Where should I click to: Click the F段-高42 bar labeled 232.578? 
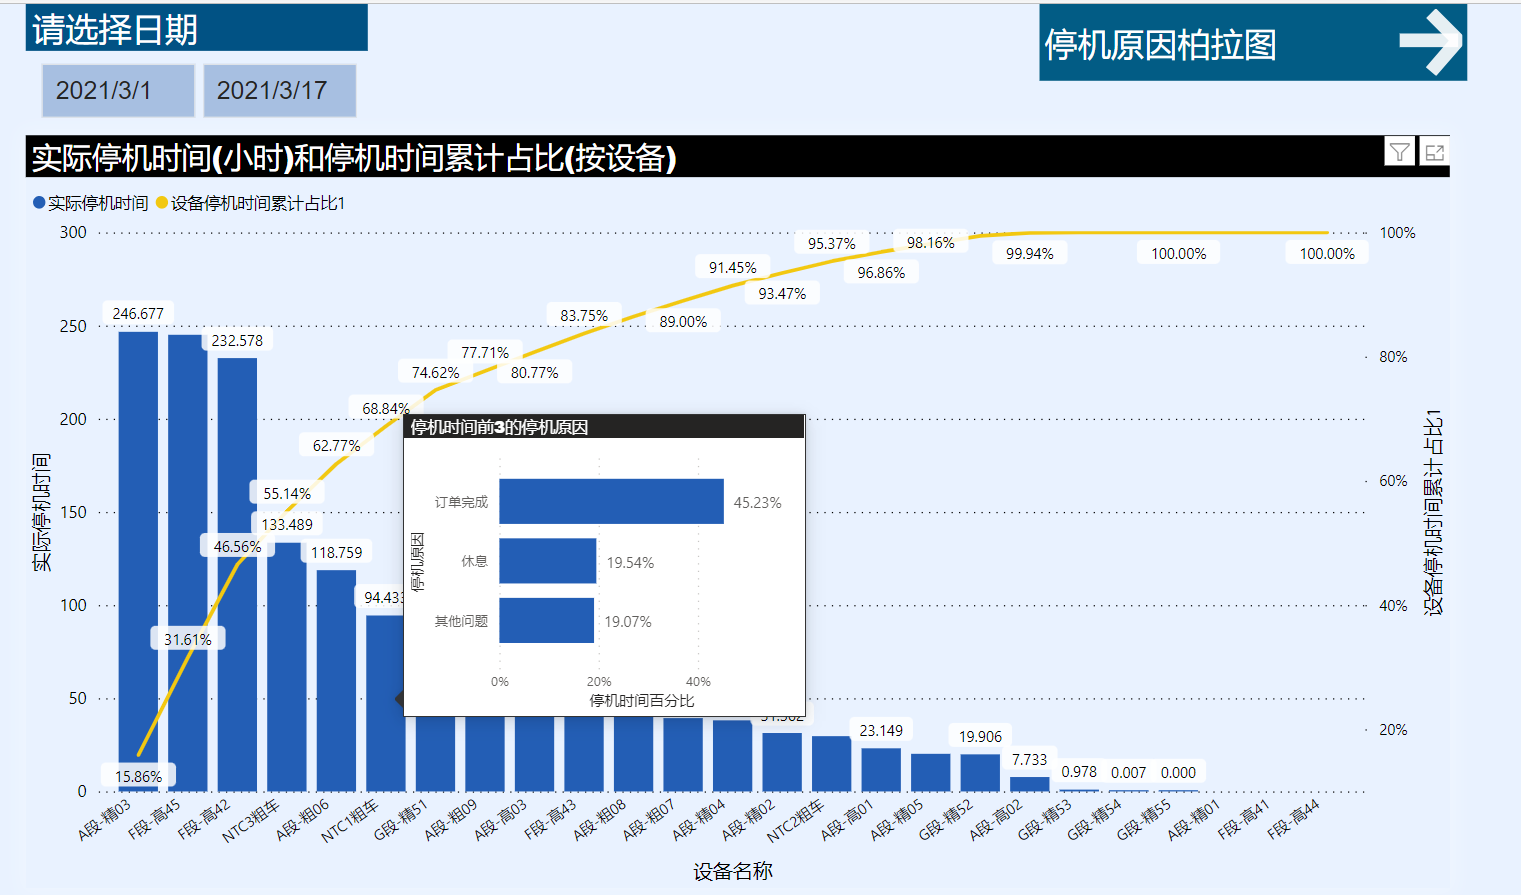point(237,574)
